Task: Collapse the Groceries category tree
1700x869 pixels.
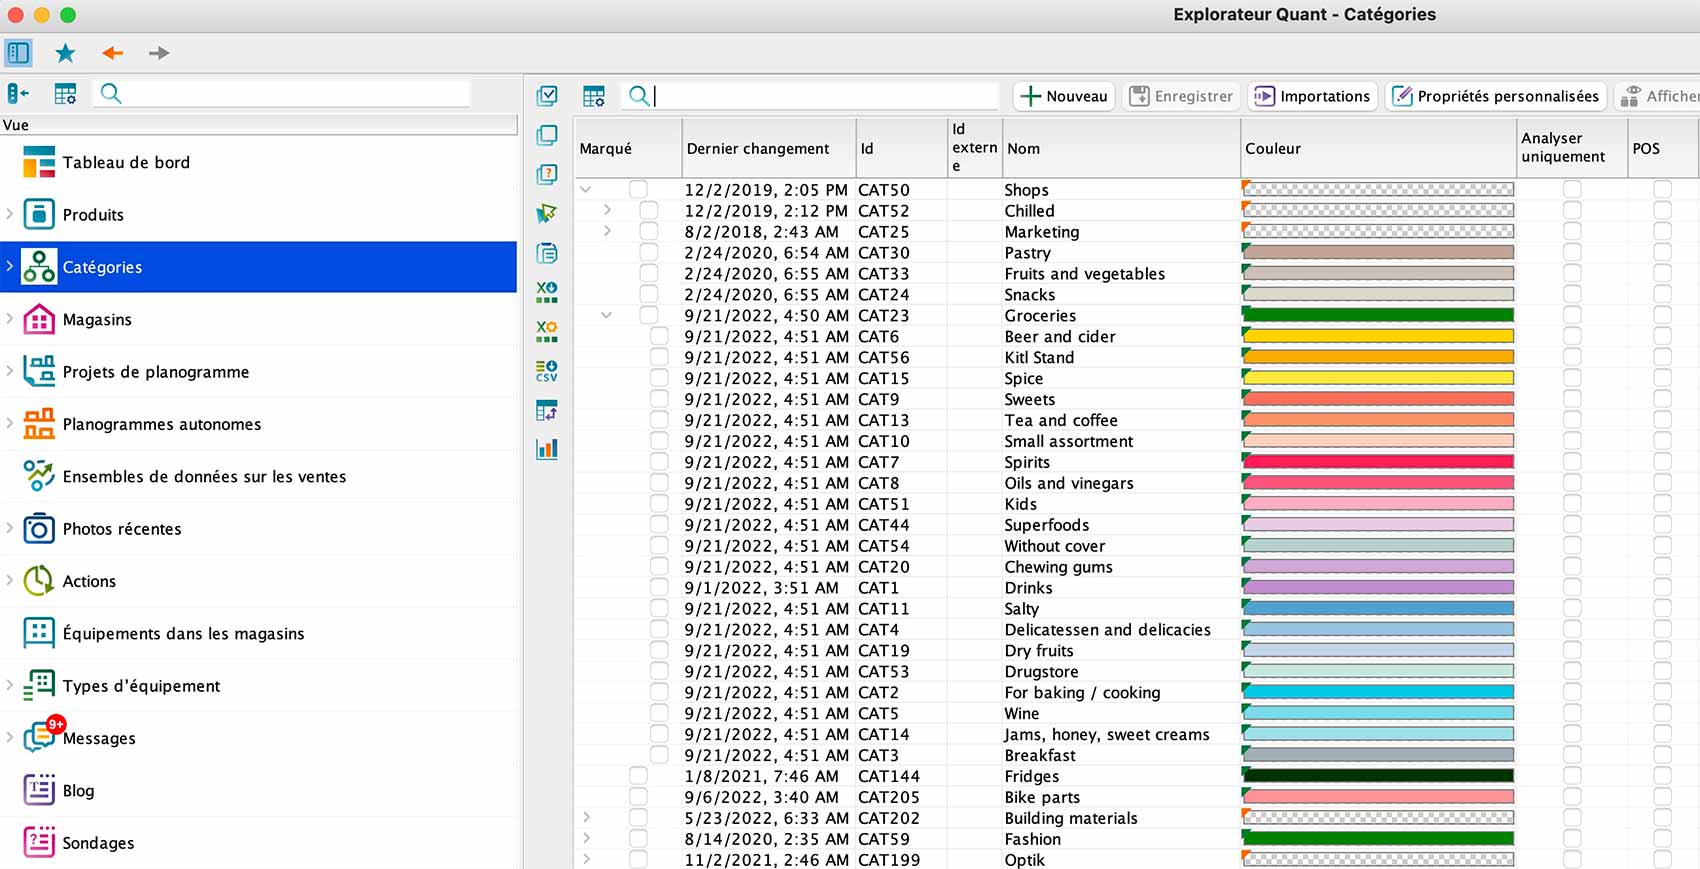Action: click(606, 316)
